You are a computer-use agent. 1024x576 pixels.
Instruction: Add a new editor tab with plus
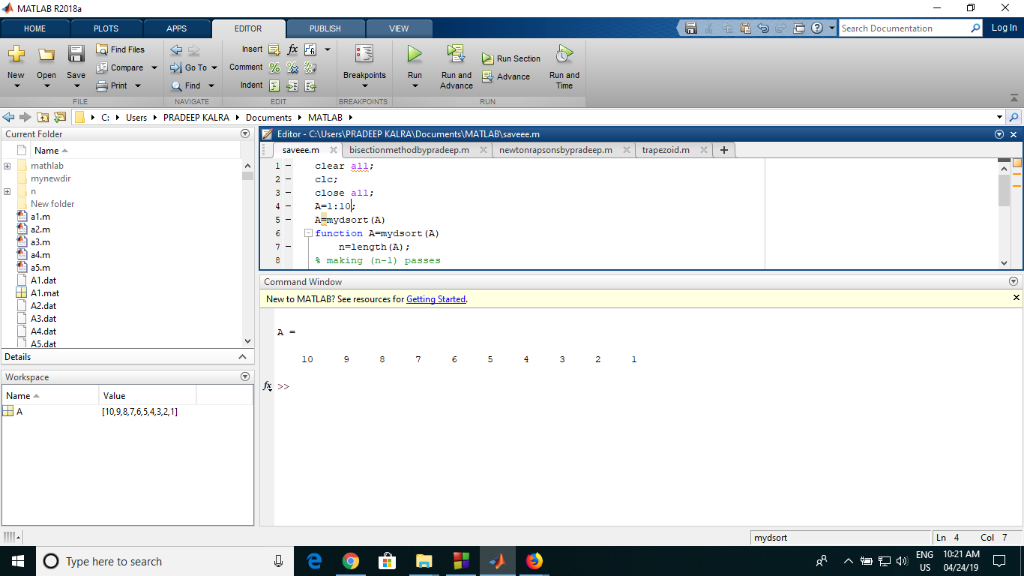click(724, 150)
